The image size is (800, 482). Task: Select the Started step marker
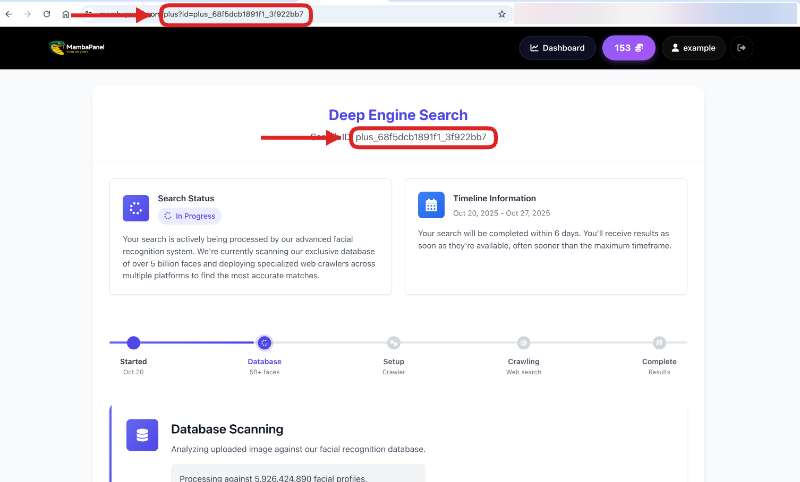pos(134,343)
